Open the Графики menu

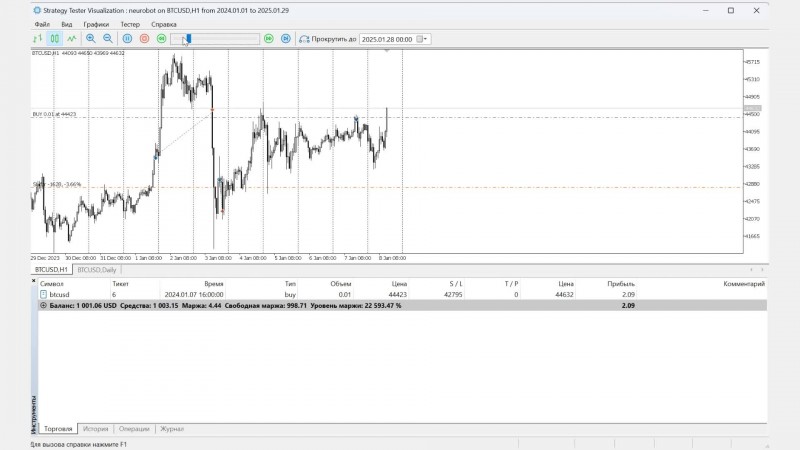click(x=96, y=24)
